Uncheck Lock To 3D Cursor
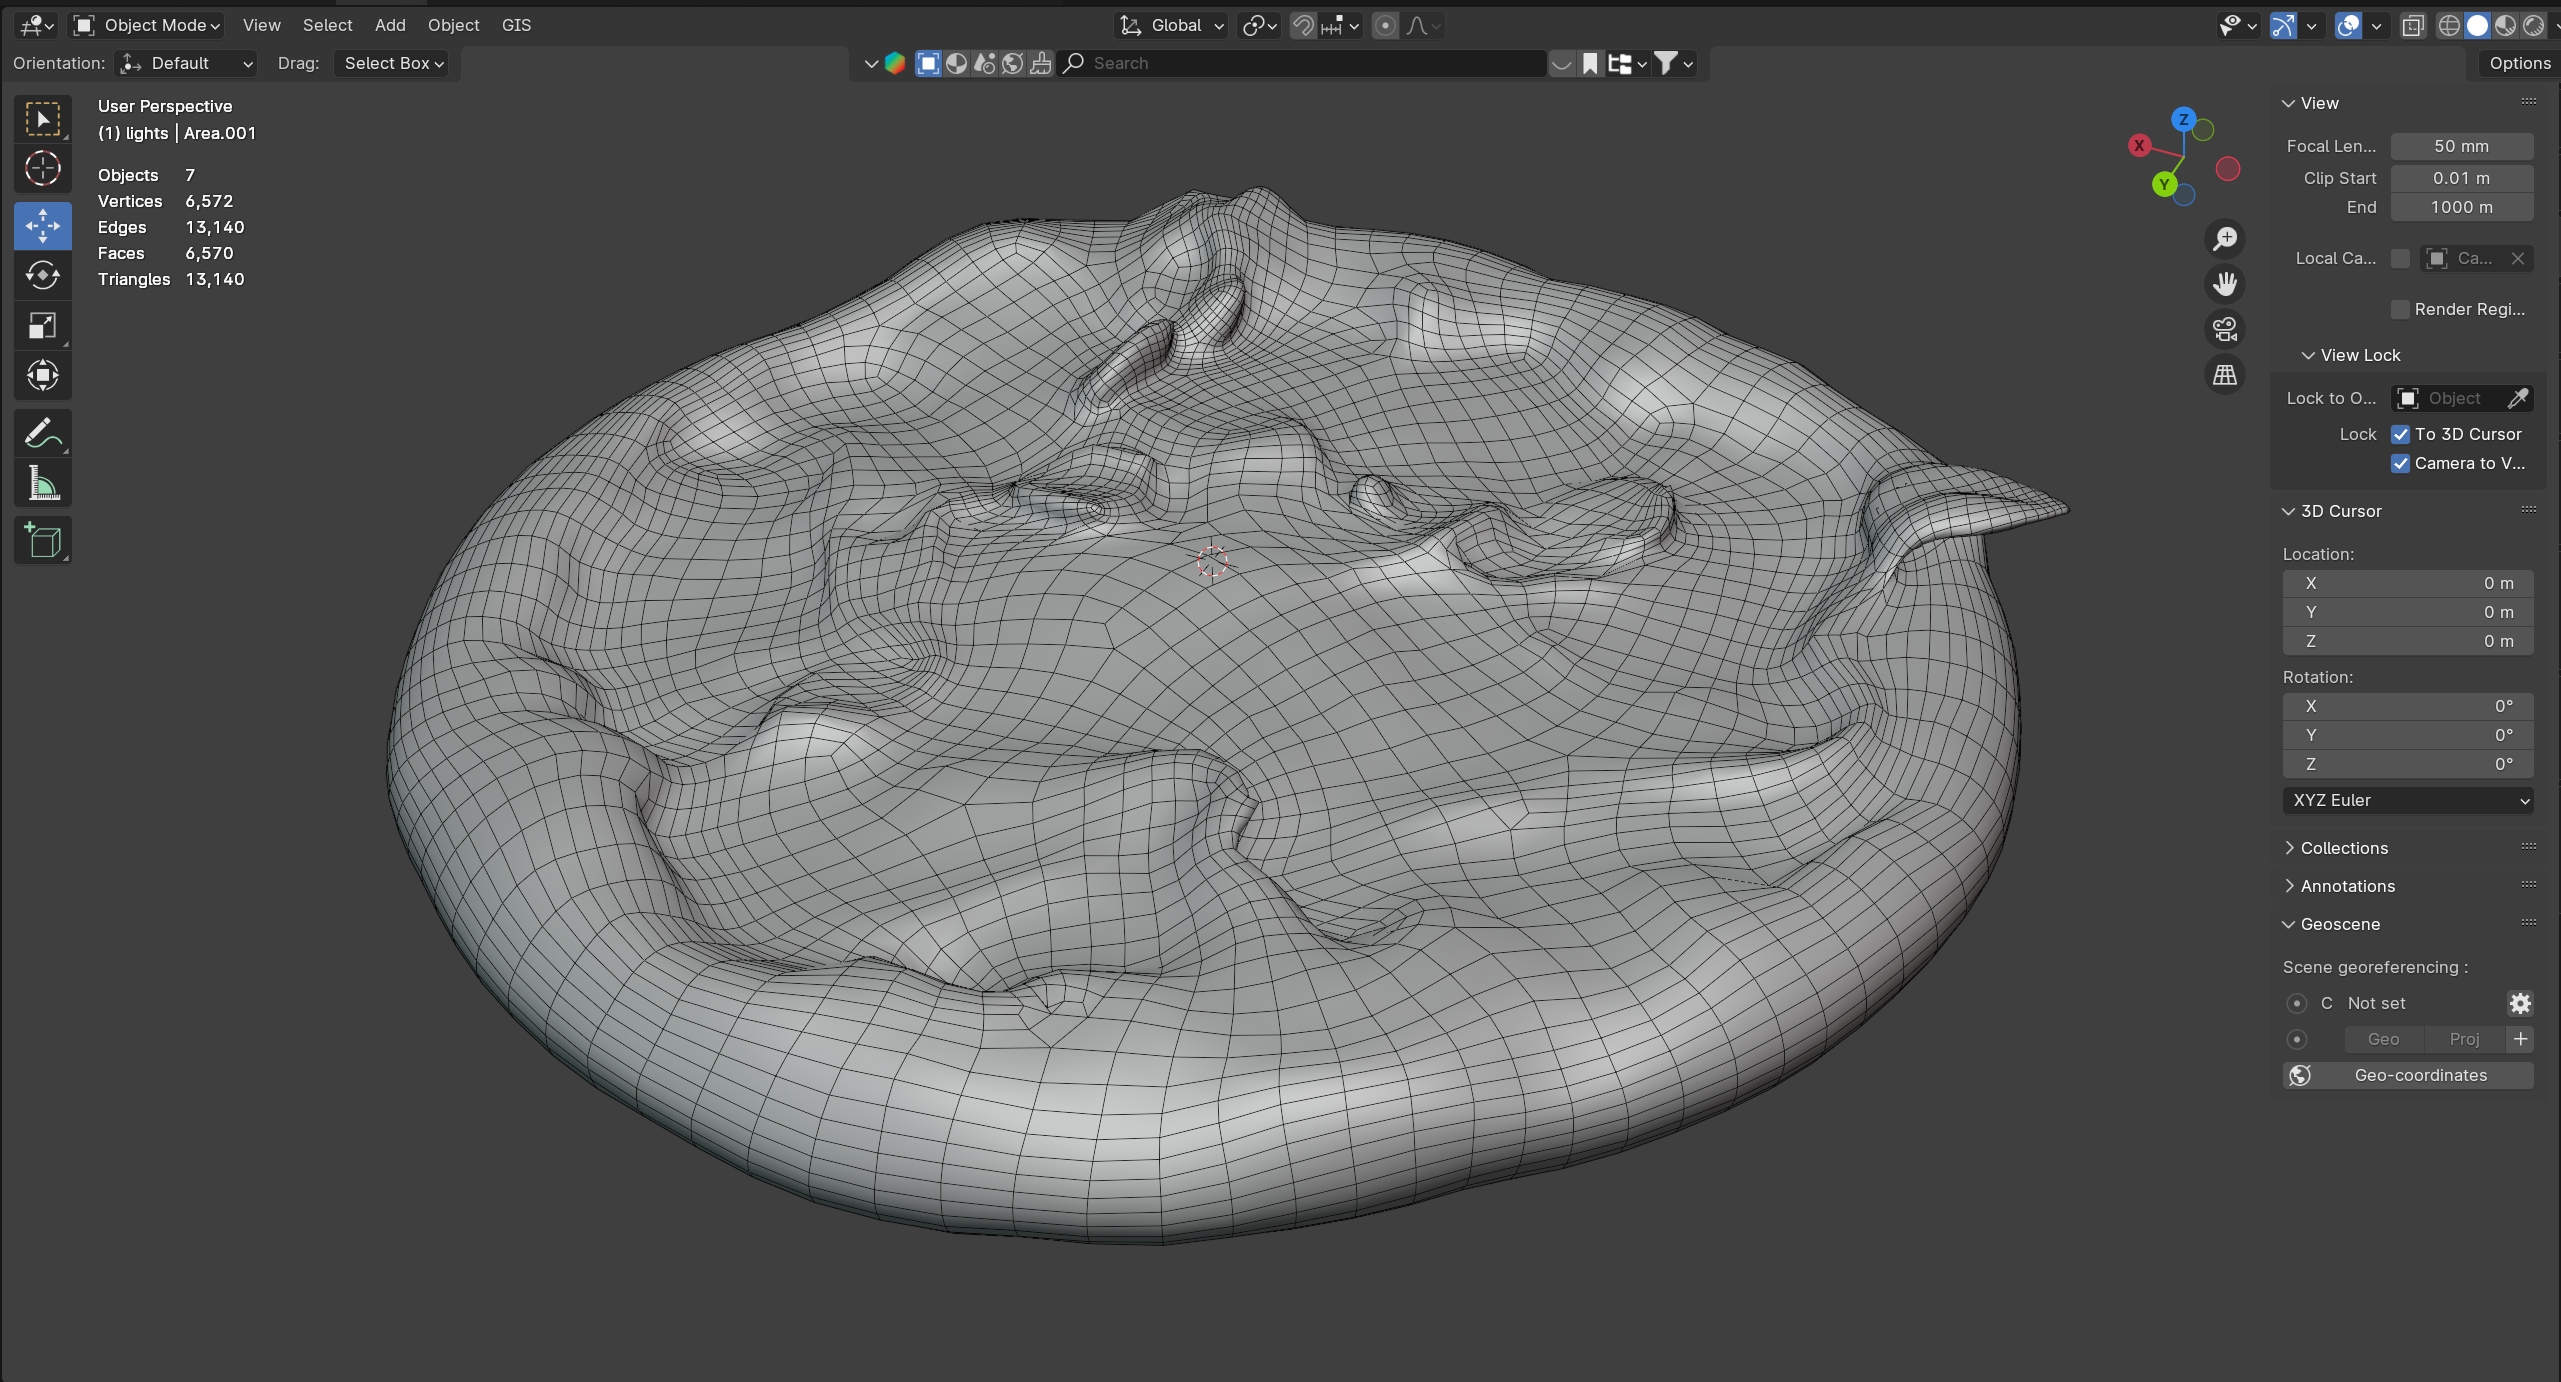The width and height of the screenshot is (2561, 1382). [x=2400, y=434]
